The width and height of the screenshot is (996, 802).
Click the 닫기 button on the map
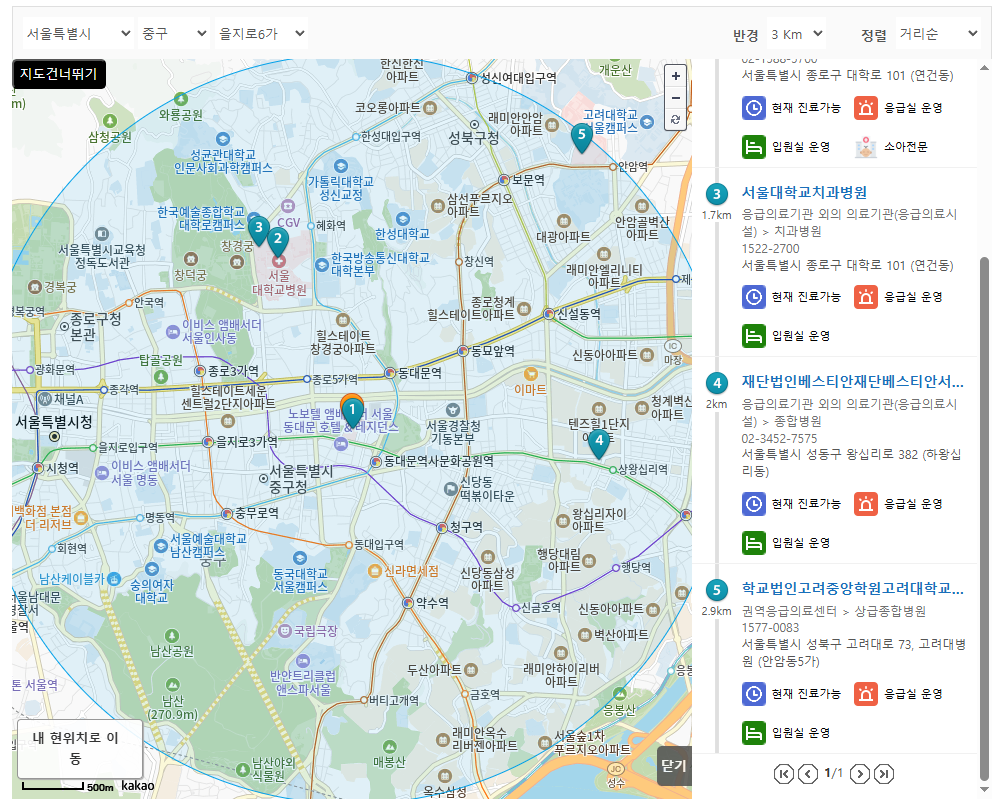(674, 765)
